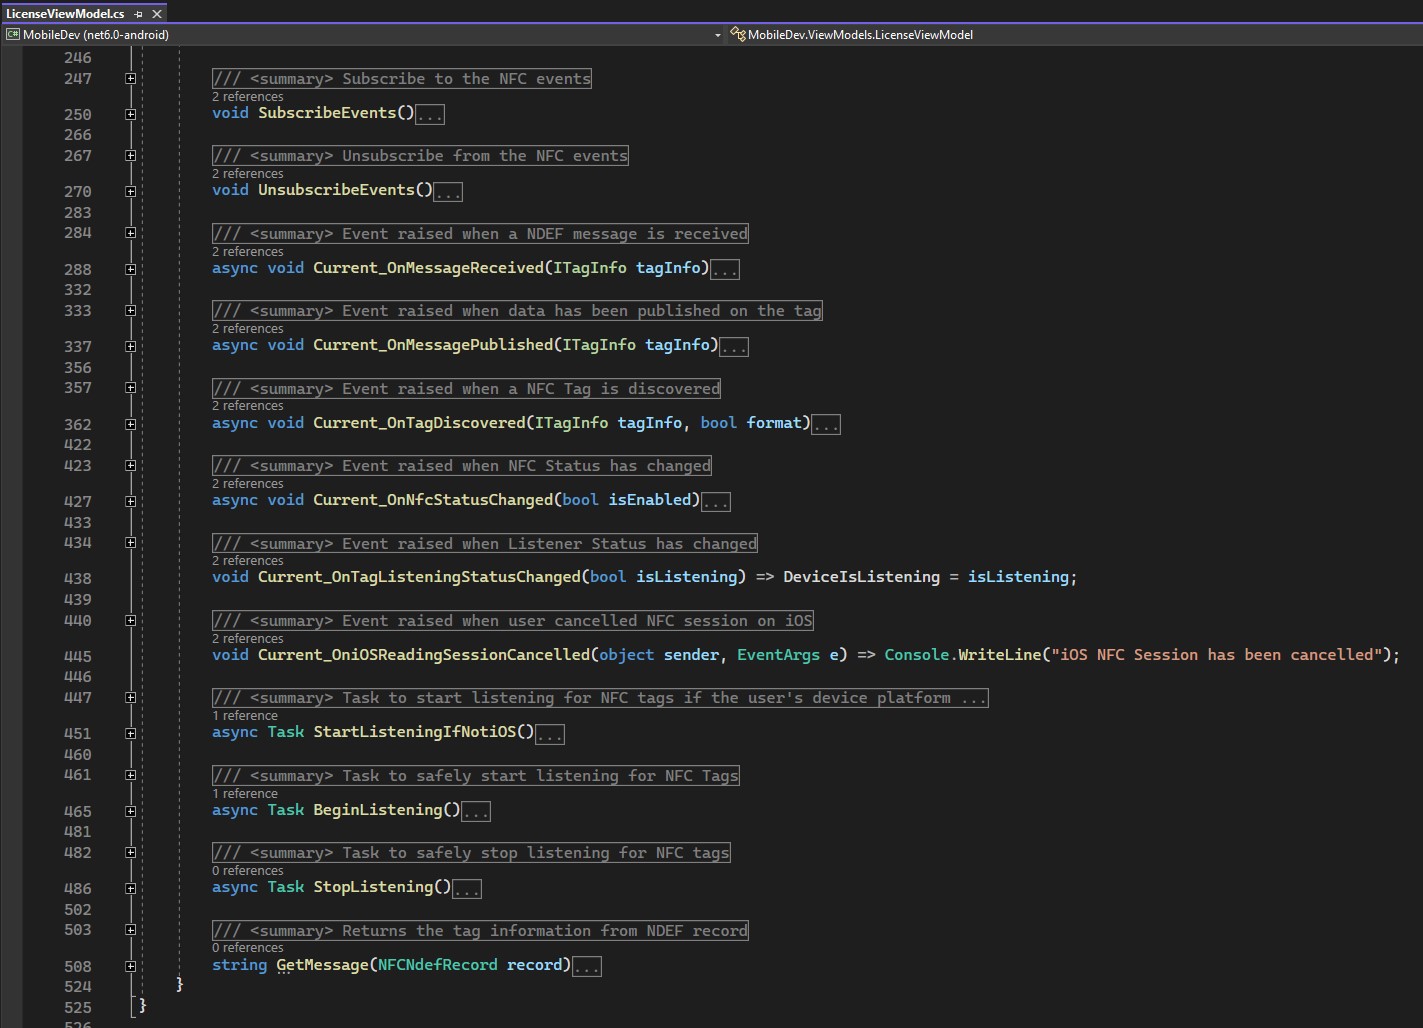This screenshot has height=1028, width=1423.
Task: Click the ellipsis box after Current_OnMessagePublished
Action: tap(734, 346)
